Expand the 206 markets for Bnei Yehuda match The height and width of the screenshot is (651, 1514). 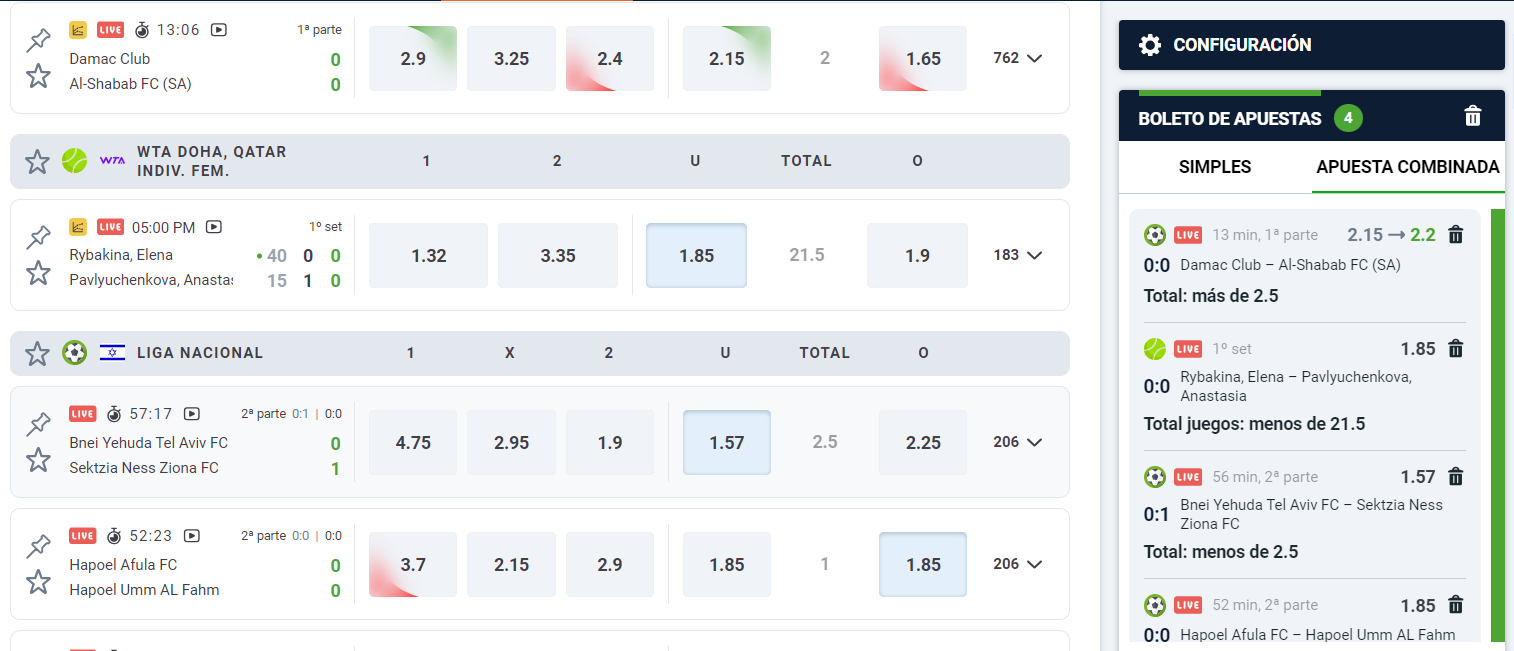tap(1018, 442)
